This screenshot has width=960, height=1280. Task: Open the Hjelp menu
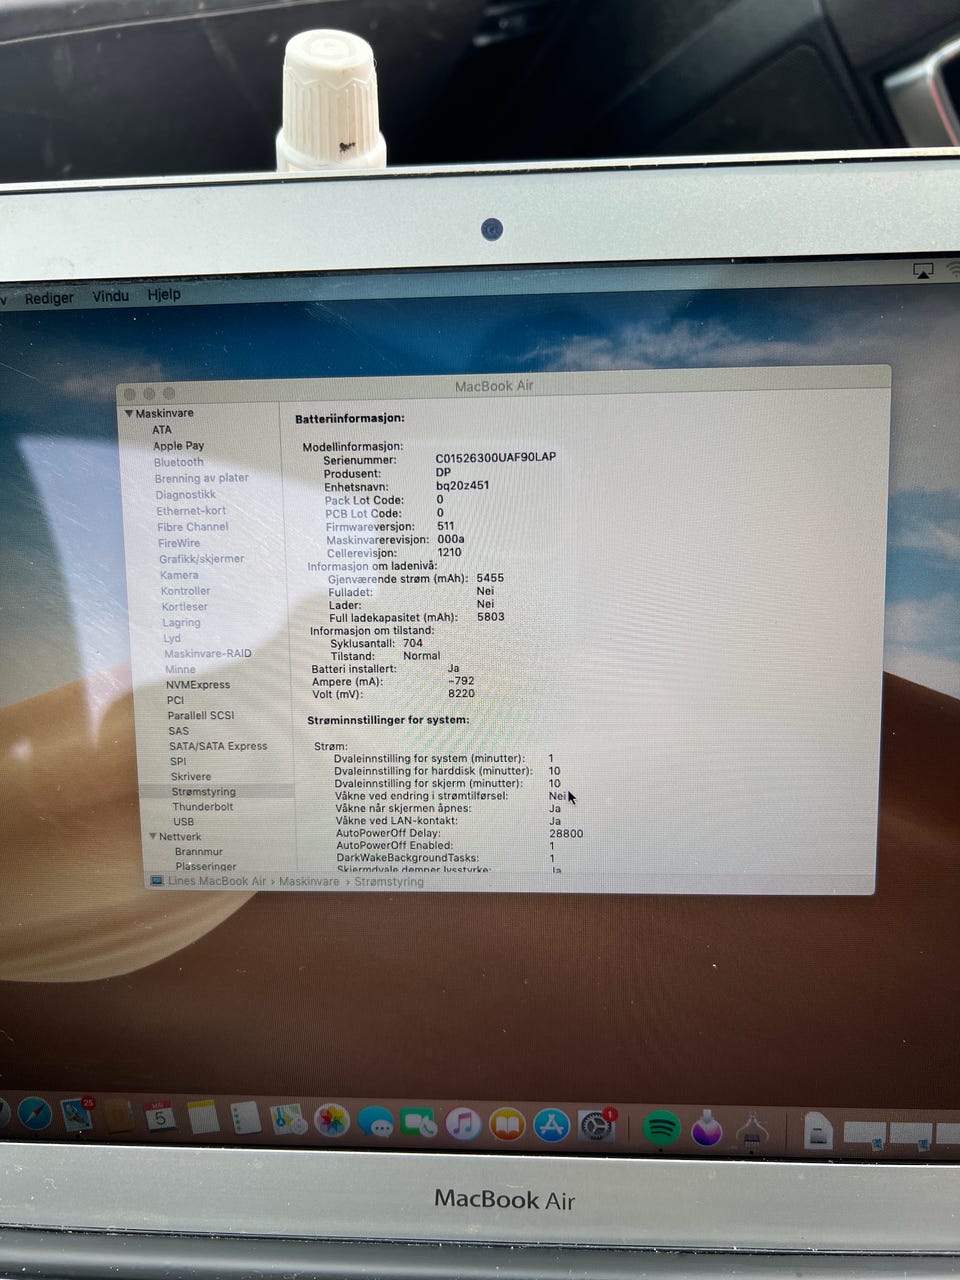coord(164,294)
